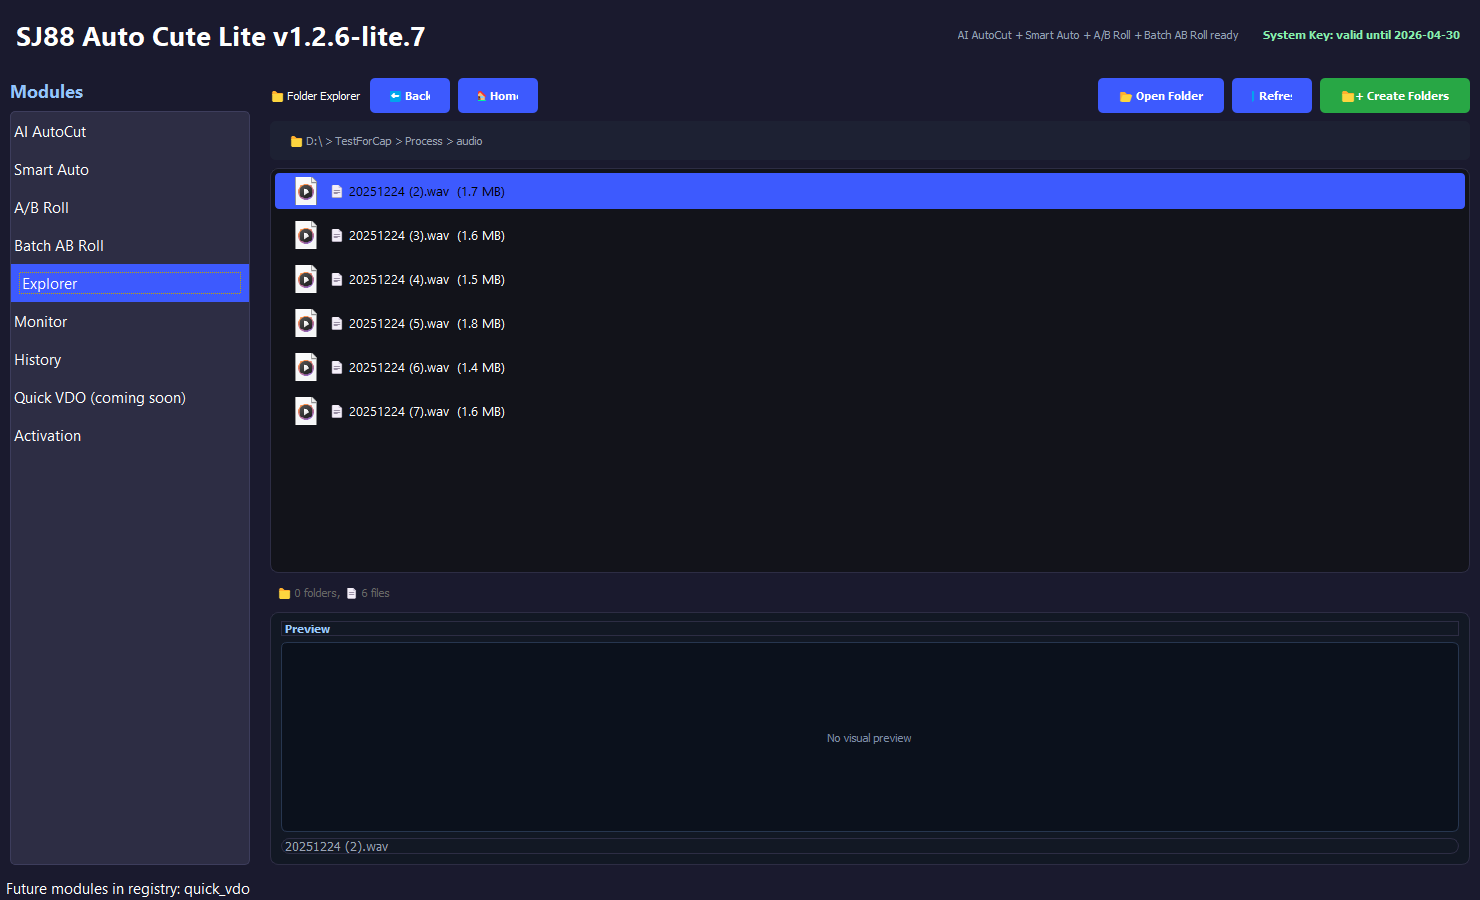The height and width of the screenshot is (900, 1480).
Task: Click the Refresh button
Action: 1271,95
